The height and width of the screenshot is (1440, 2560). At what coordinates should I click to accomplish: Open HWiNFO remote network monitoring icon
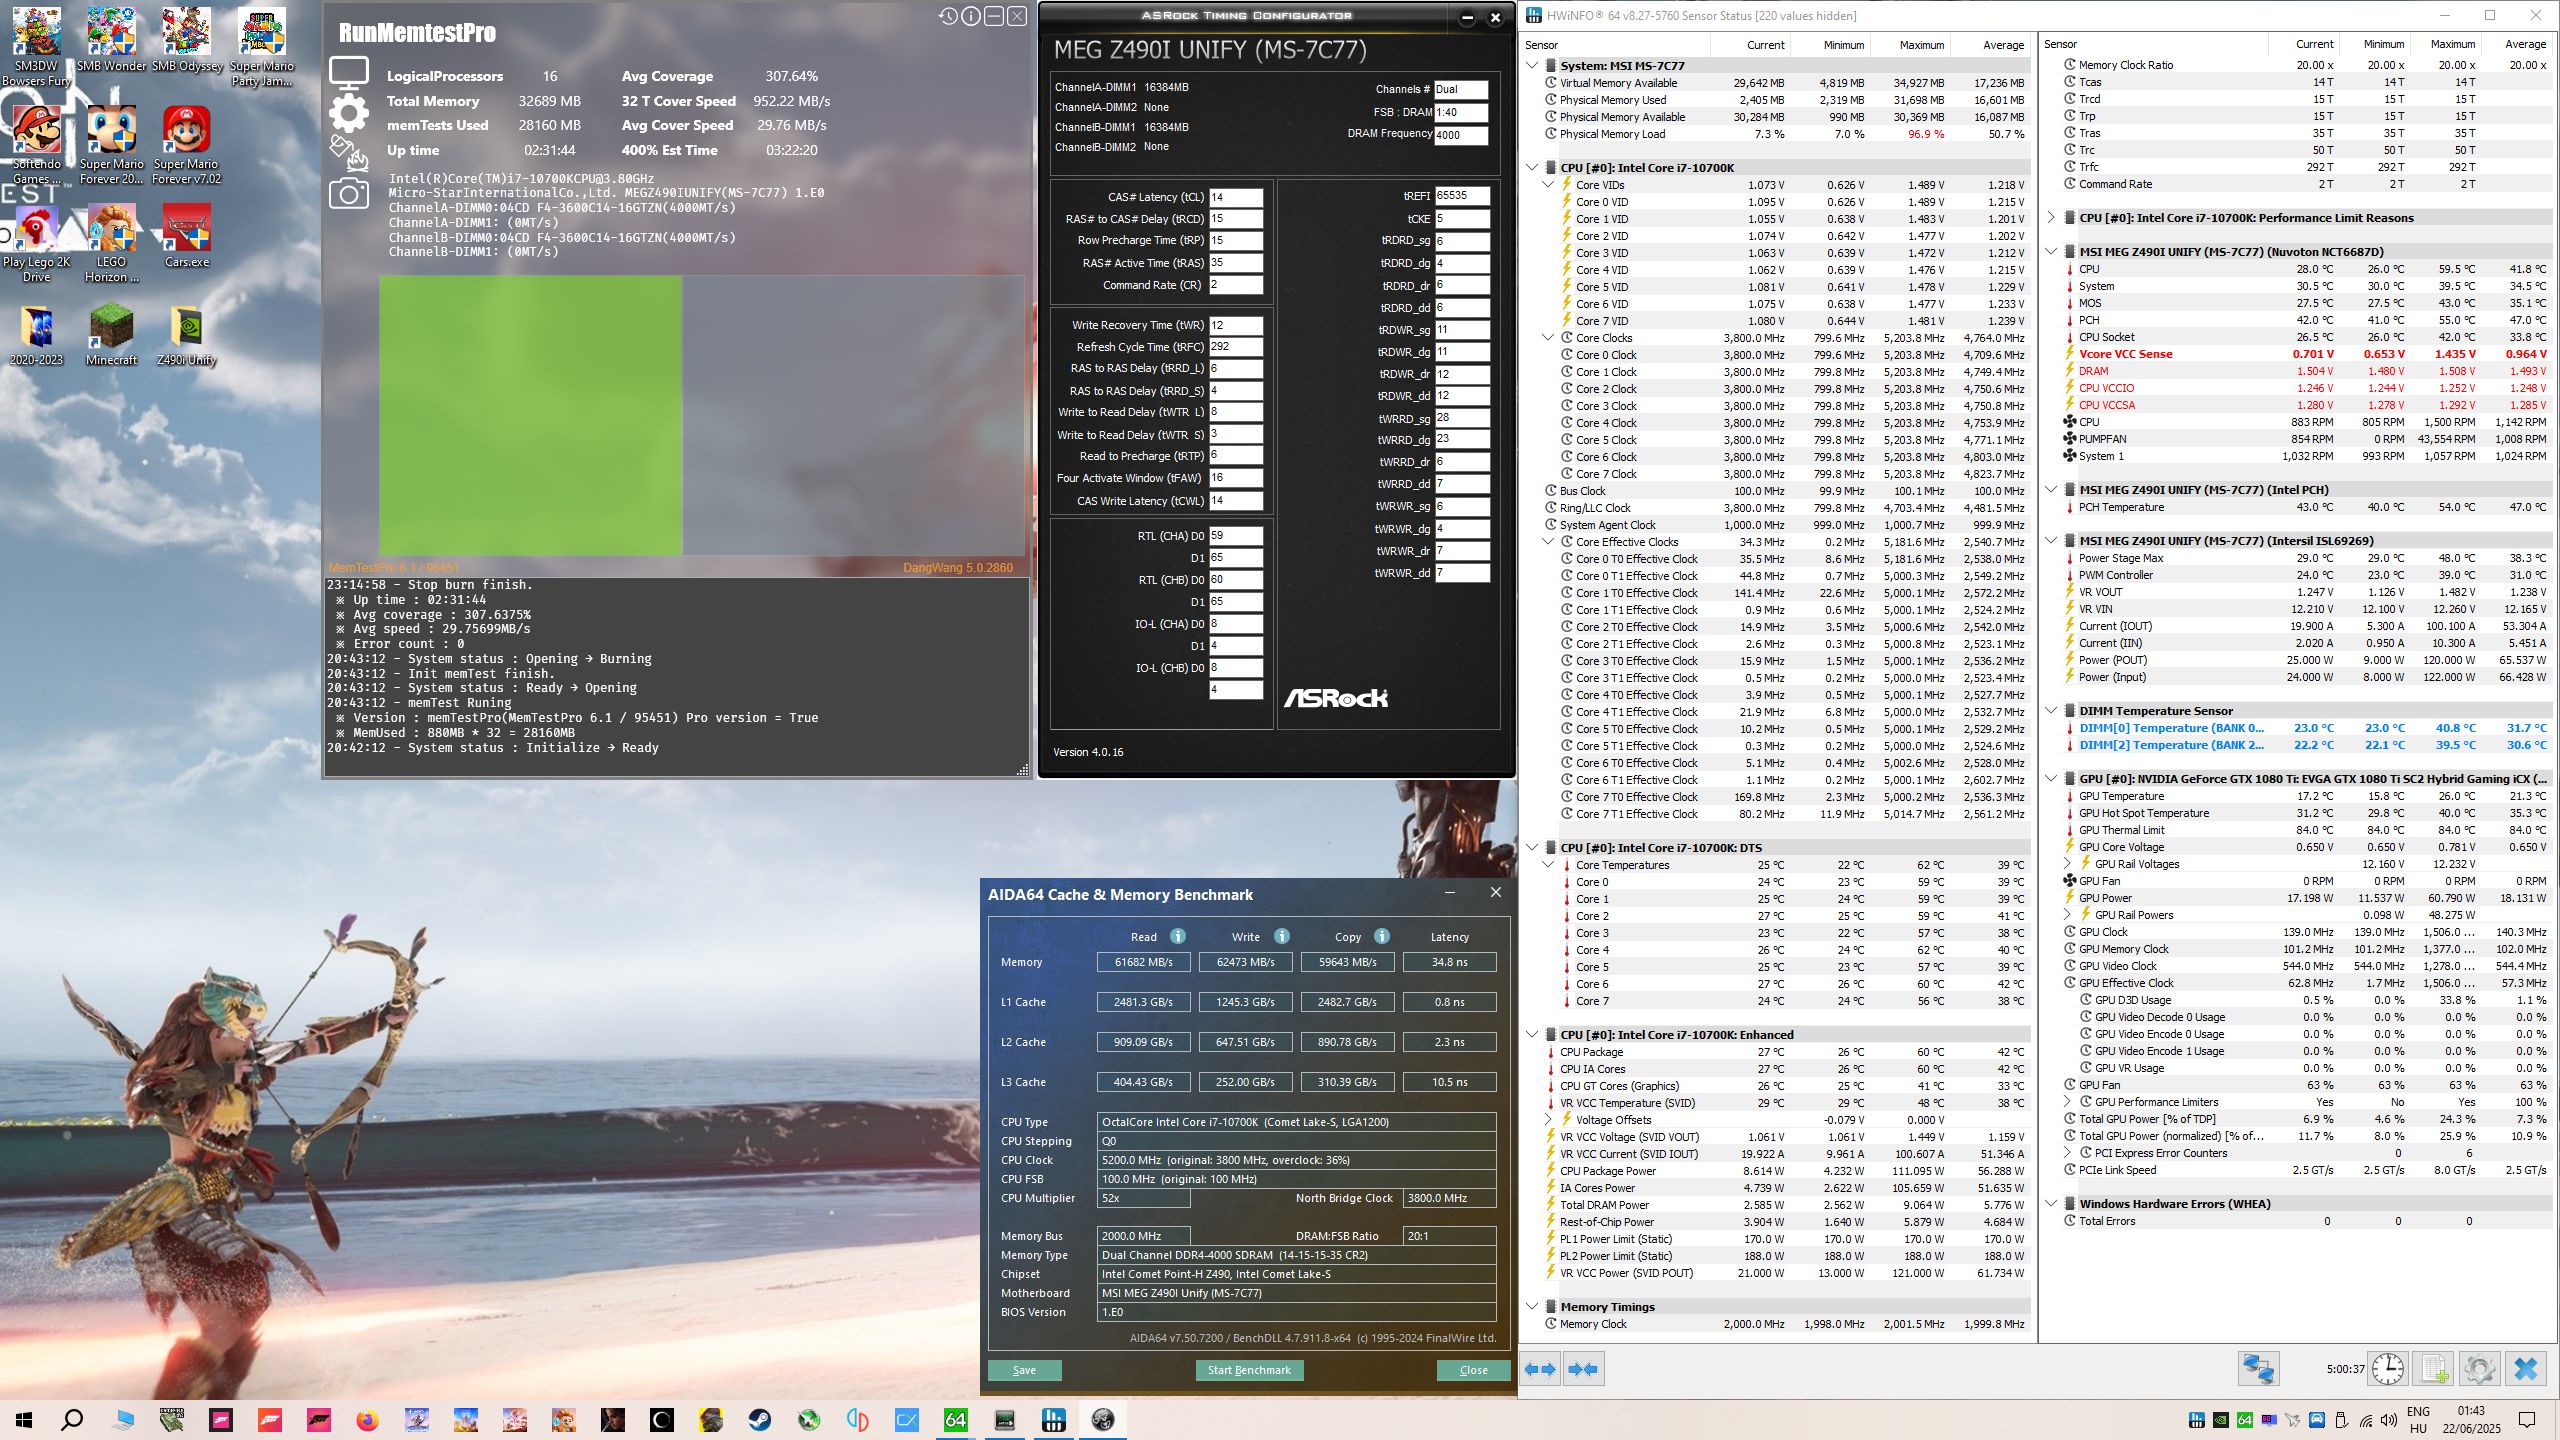(2258, 1369)
